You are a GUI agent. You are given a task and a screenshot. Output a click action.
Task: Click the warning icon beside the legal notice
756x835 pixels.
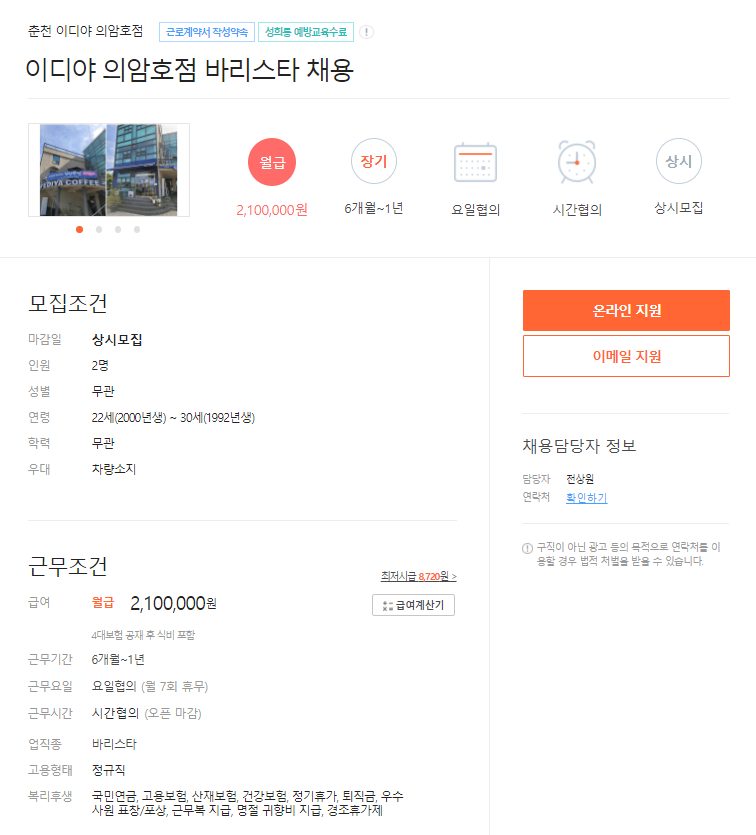point(527,548)
